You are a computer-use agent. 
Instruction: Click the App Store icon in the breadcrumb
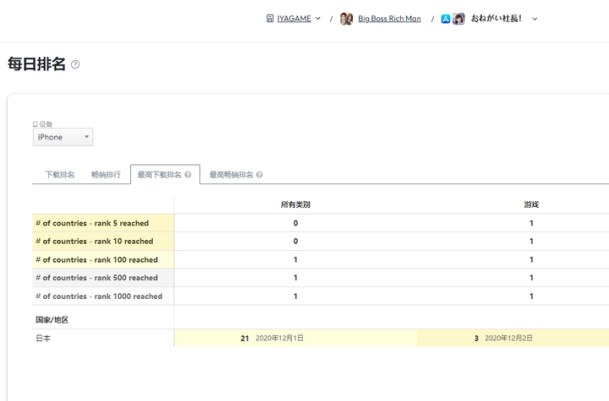[x=445, y=19]
